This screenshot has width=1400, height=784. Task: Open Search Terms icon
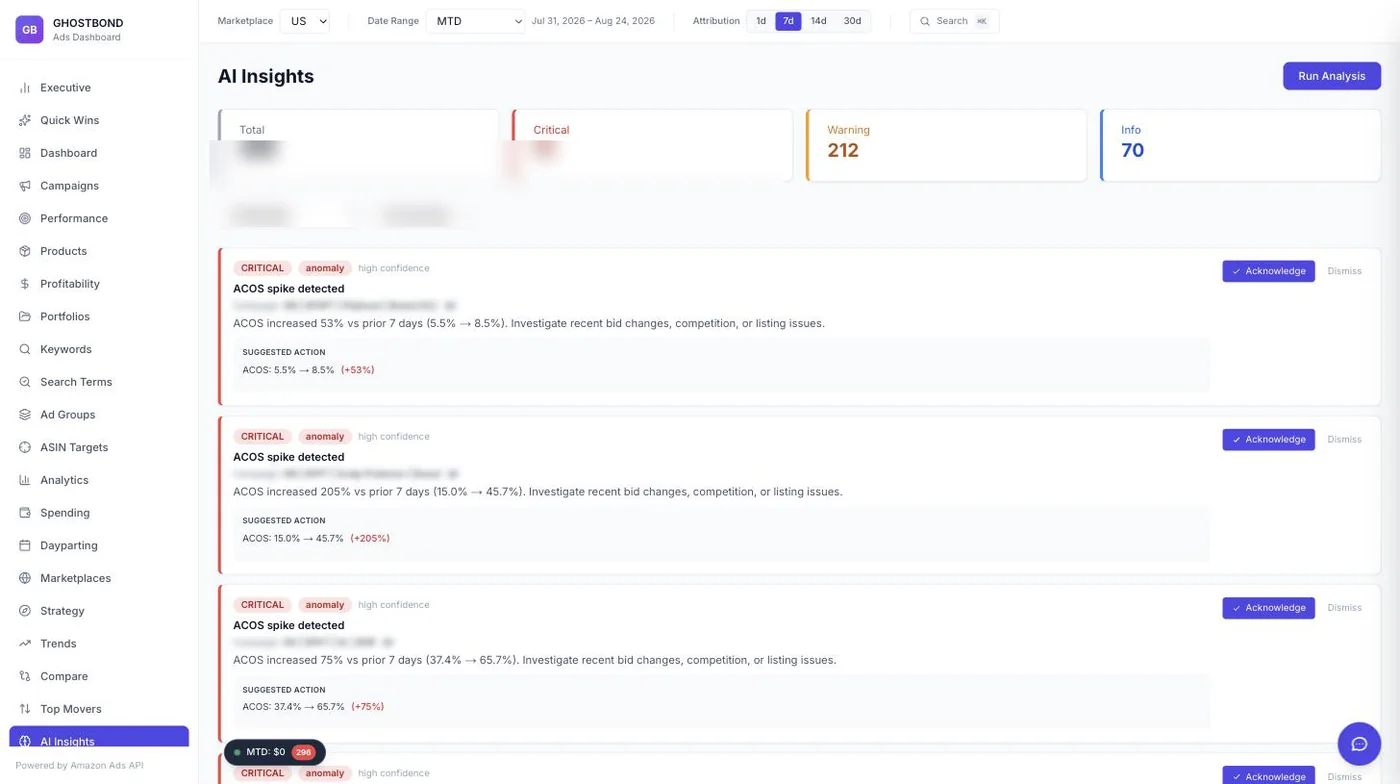click(25, 382)
